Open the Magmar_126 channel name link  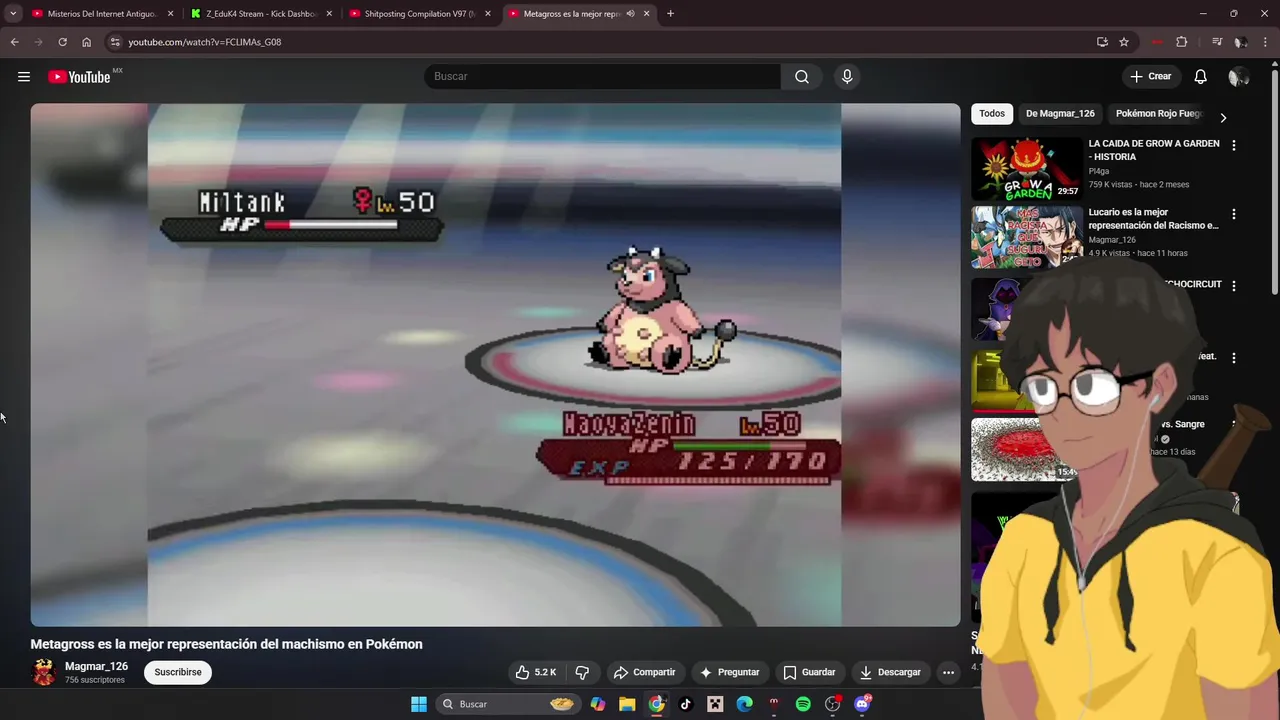click(96, 666)
